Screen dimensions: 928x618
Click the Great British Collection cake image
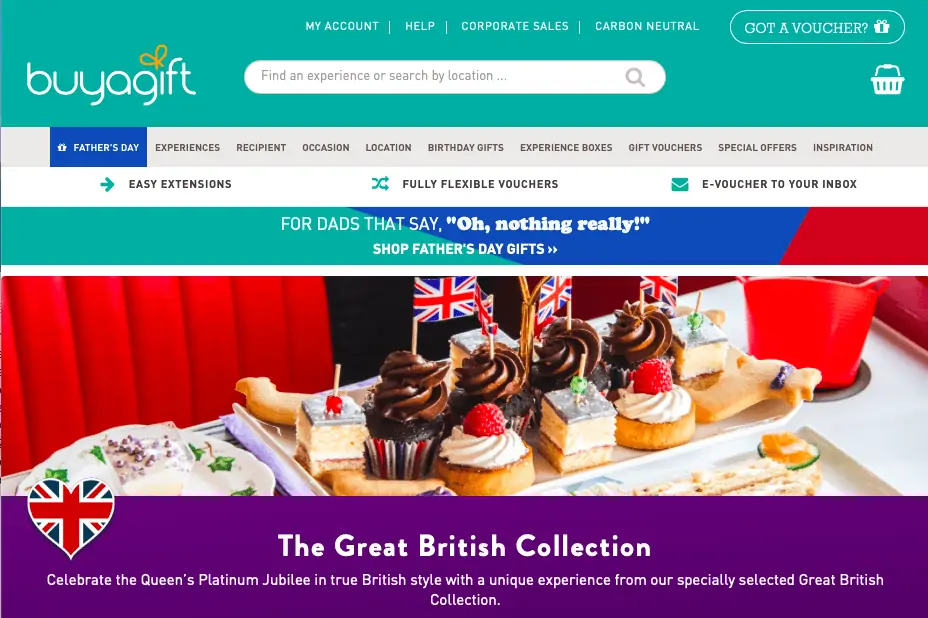click(464, 386)
